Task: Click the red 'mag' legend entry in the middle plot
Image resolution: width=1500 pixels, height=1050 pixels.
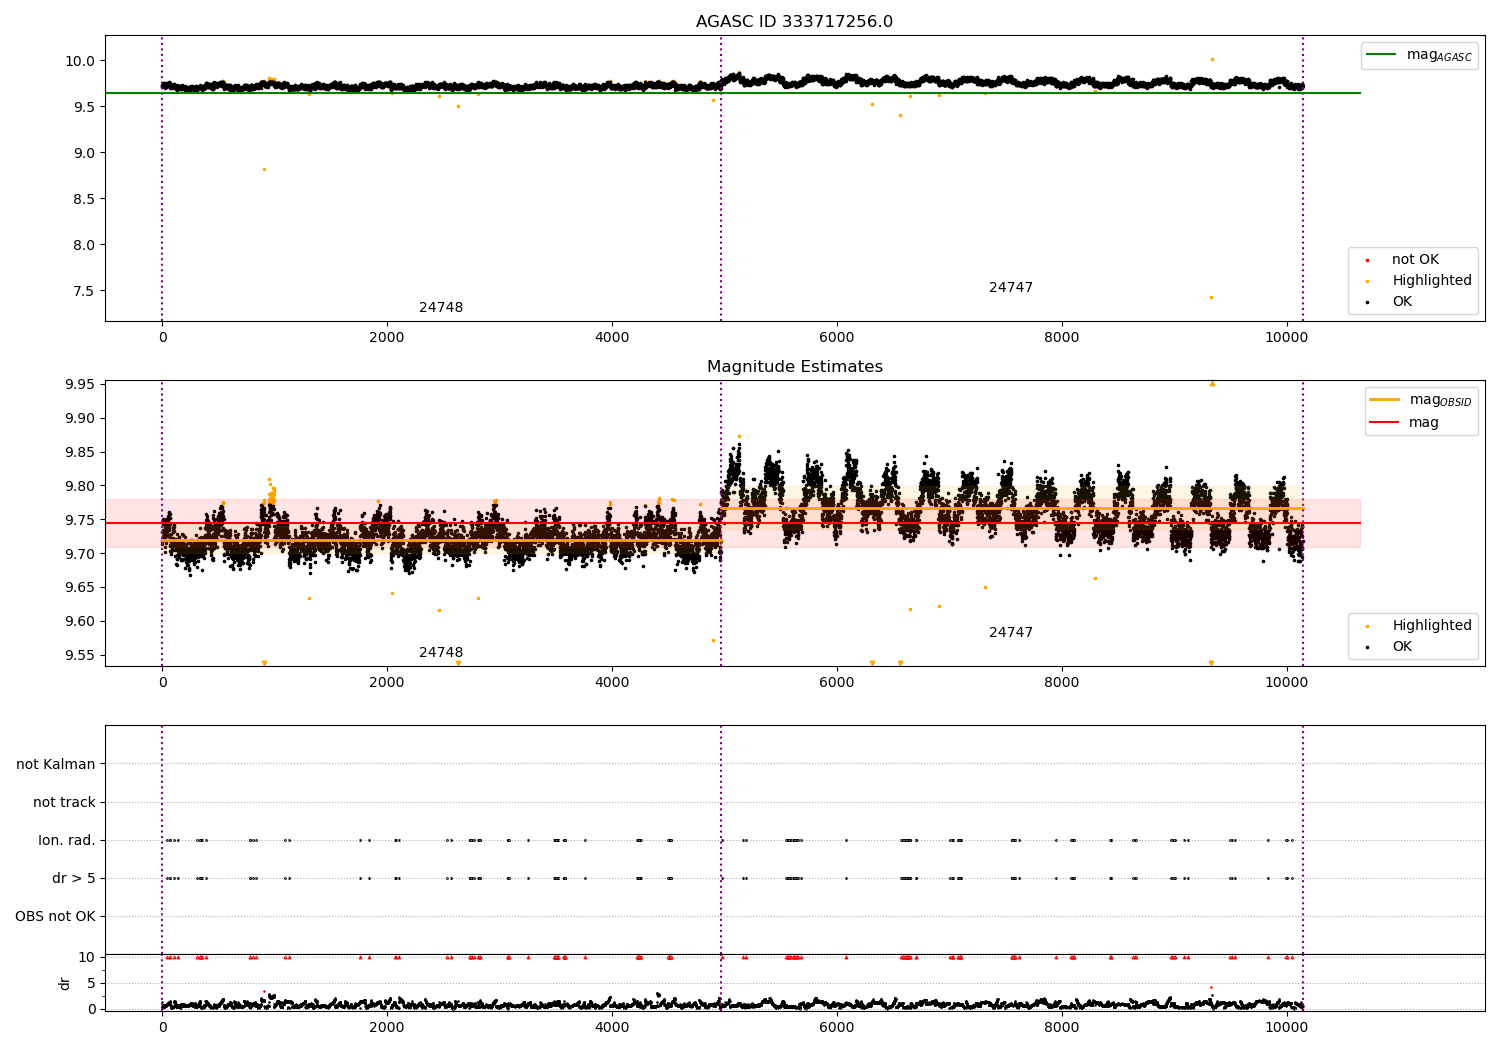Action: coord(1404,422)
